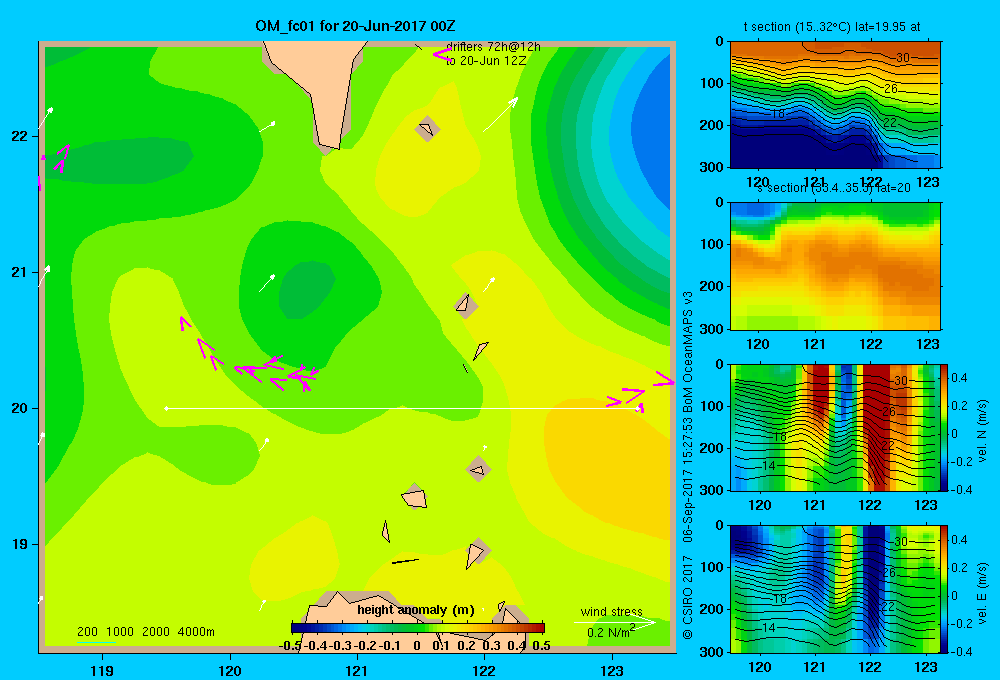This screenshot has width=1000, height=680.
Task: Click depth label 100 on vel. N axis
Action: click(711, 406)
